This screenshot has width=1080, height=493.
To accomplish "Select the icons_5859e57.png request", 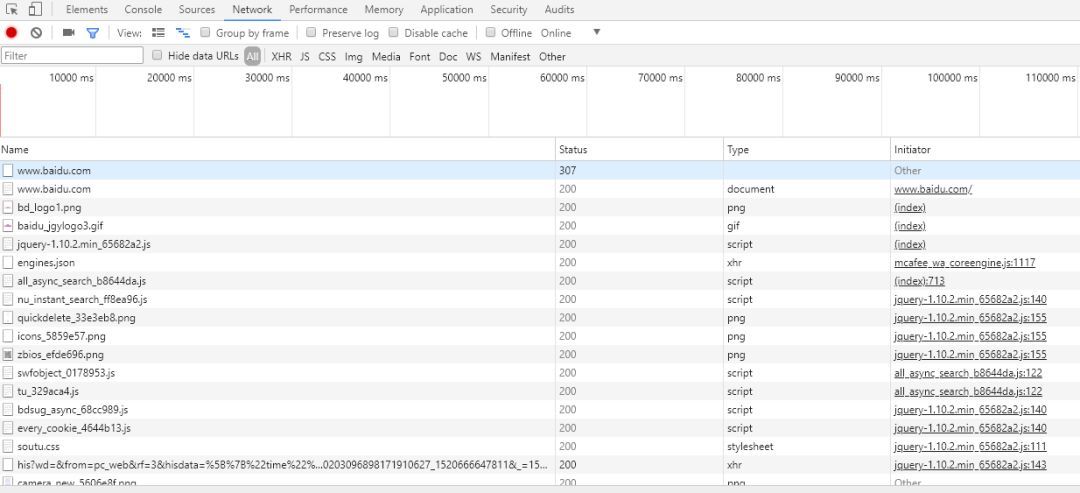I will tap(540, 336).
